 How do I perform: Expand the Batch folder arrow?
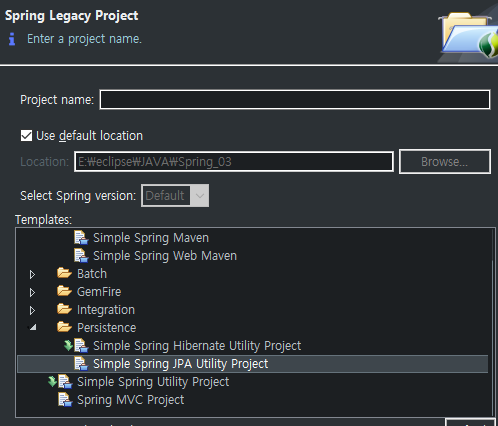coord(32,274)
